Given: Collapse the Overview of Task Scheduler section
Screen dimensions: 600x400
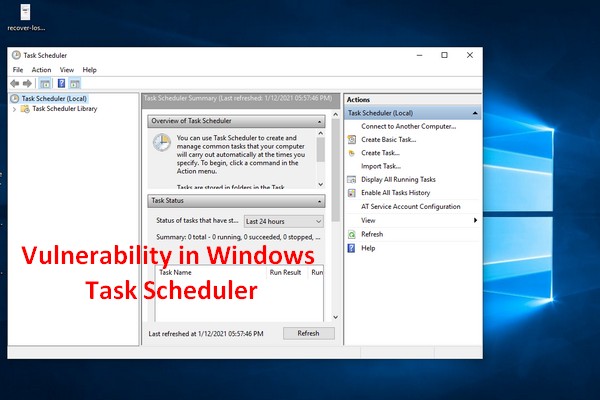Looking at the screenshot, I should [320, 122].
